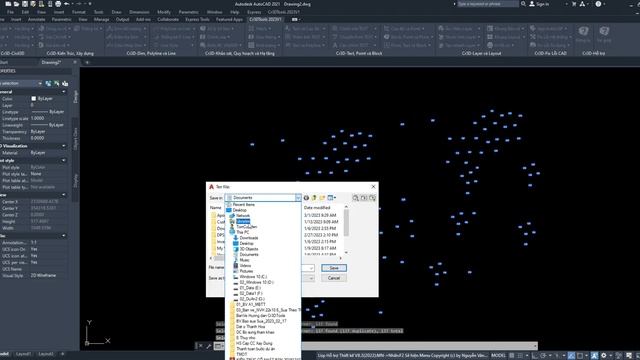Add new layout with plus icon
640x360 pixels.
(x=62, y=354)
